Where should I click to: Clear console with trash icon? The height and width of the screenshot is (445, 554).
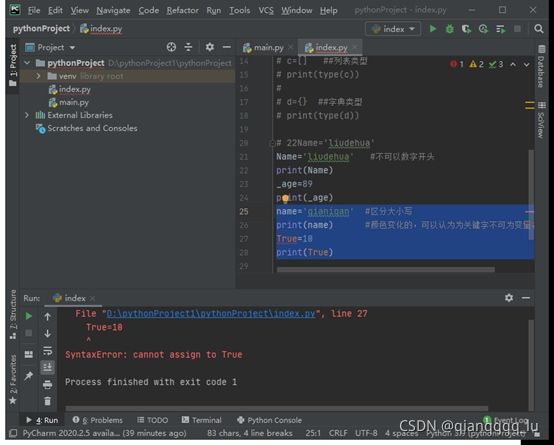[x=47, y=401]
